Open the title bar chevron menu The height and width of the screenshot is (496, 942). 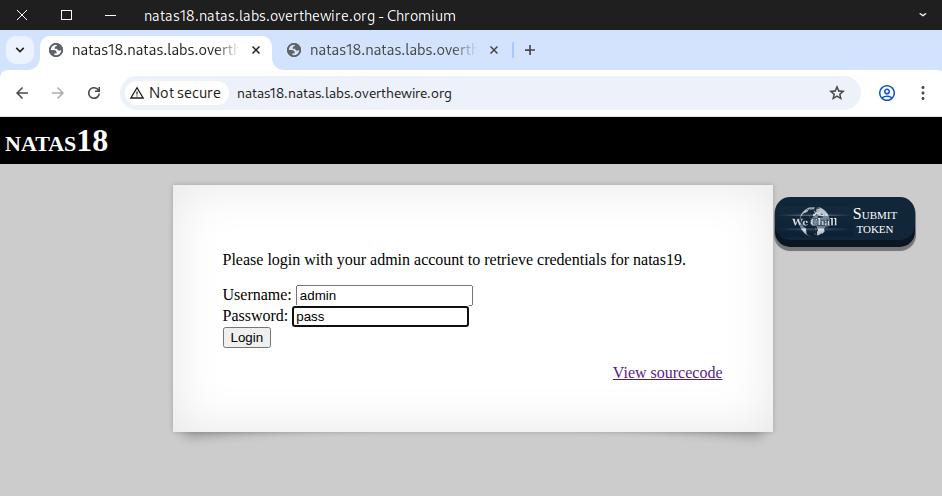pos(923,15)
